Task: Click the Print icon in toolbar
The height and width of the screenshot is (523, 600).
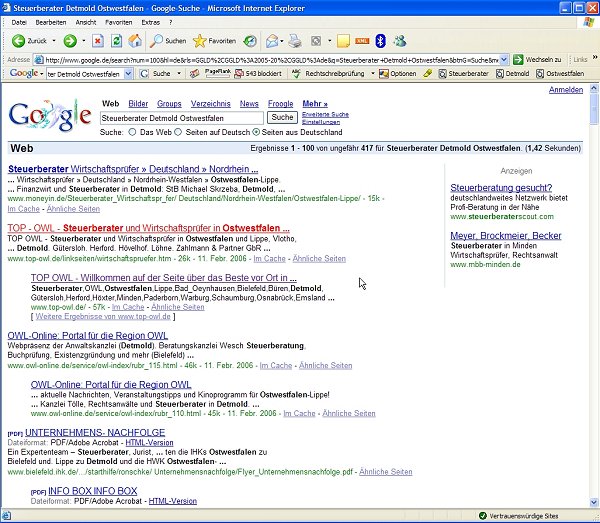Action: (295, 41)
